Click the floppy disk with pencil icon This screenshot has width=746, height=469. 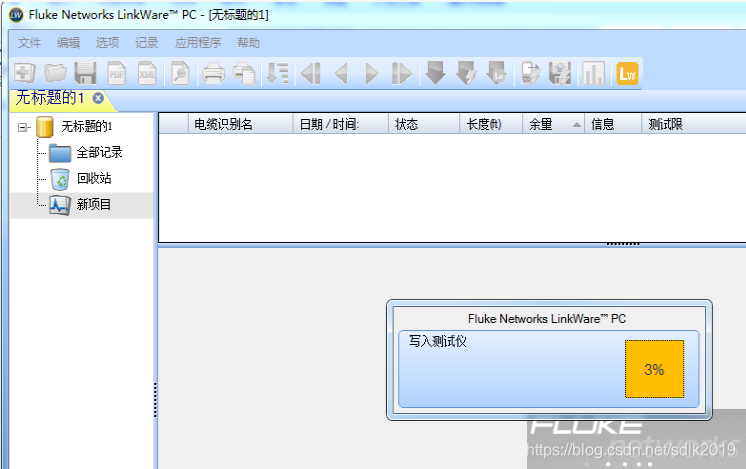tap(560, 73)
